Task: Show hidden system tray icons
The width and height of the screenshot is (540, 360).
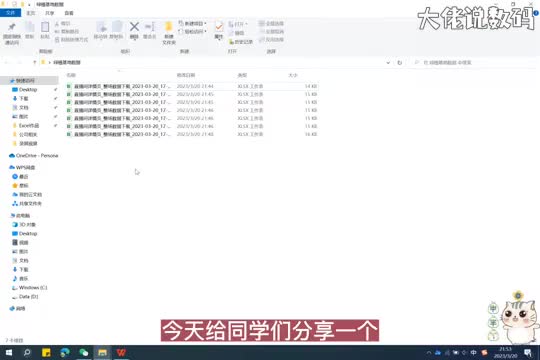Action: [428, 352]
